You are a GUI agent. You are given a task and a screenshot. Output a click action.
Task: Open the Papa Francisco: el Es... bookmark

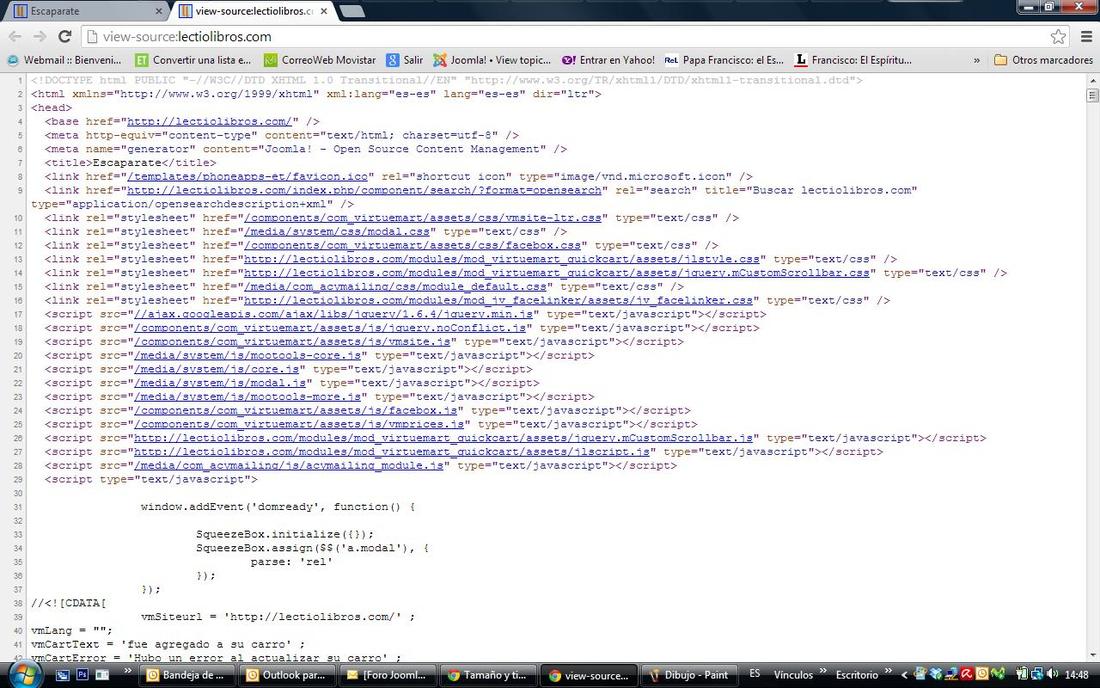tap(724, 60)
